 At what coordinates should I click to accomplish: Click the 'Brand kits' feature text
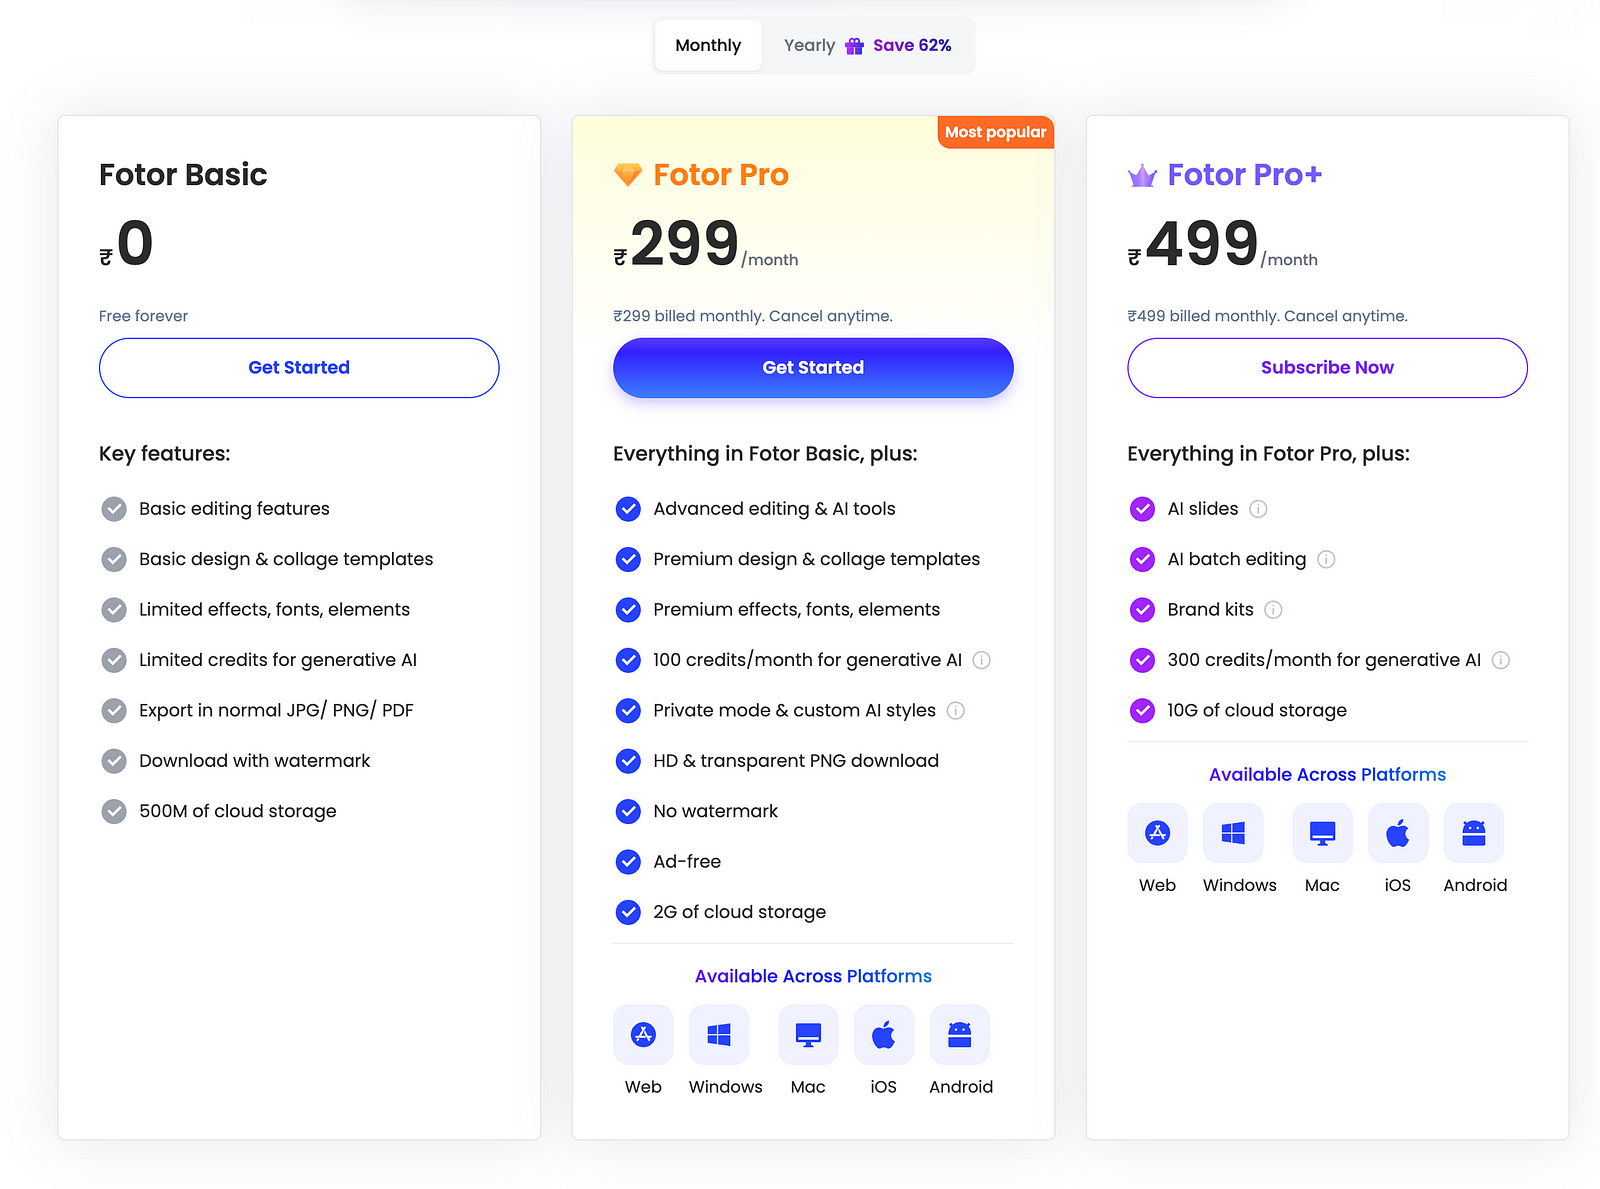click(x=1211, y=610)
